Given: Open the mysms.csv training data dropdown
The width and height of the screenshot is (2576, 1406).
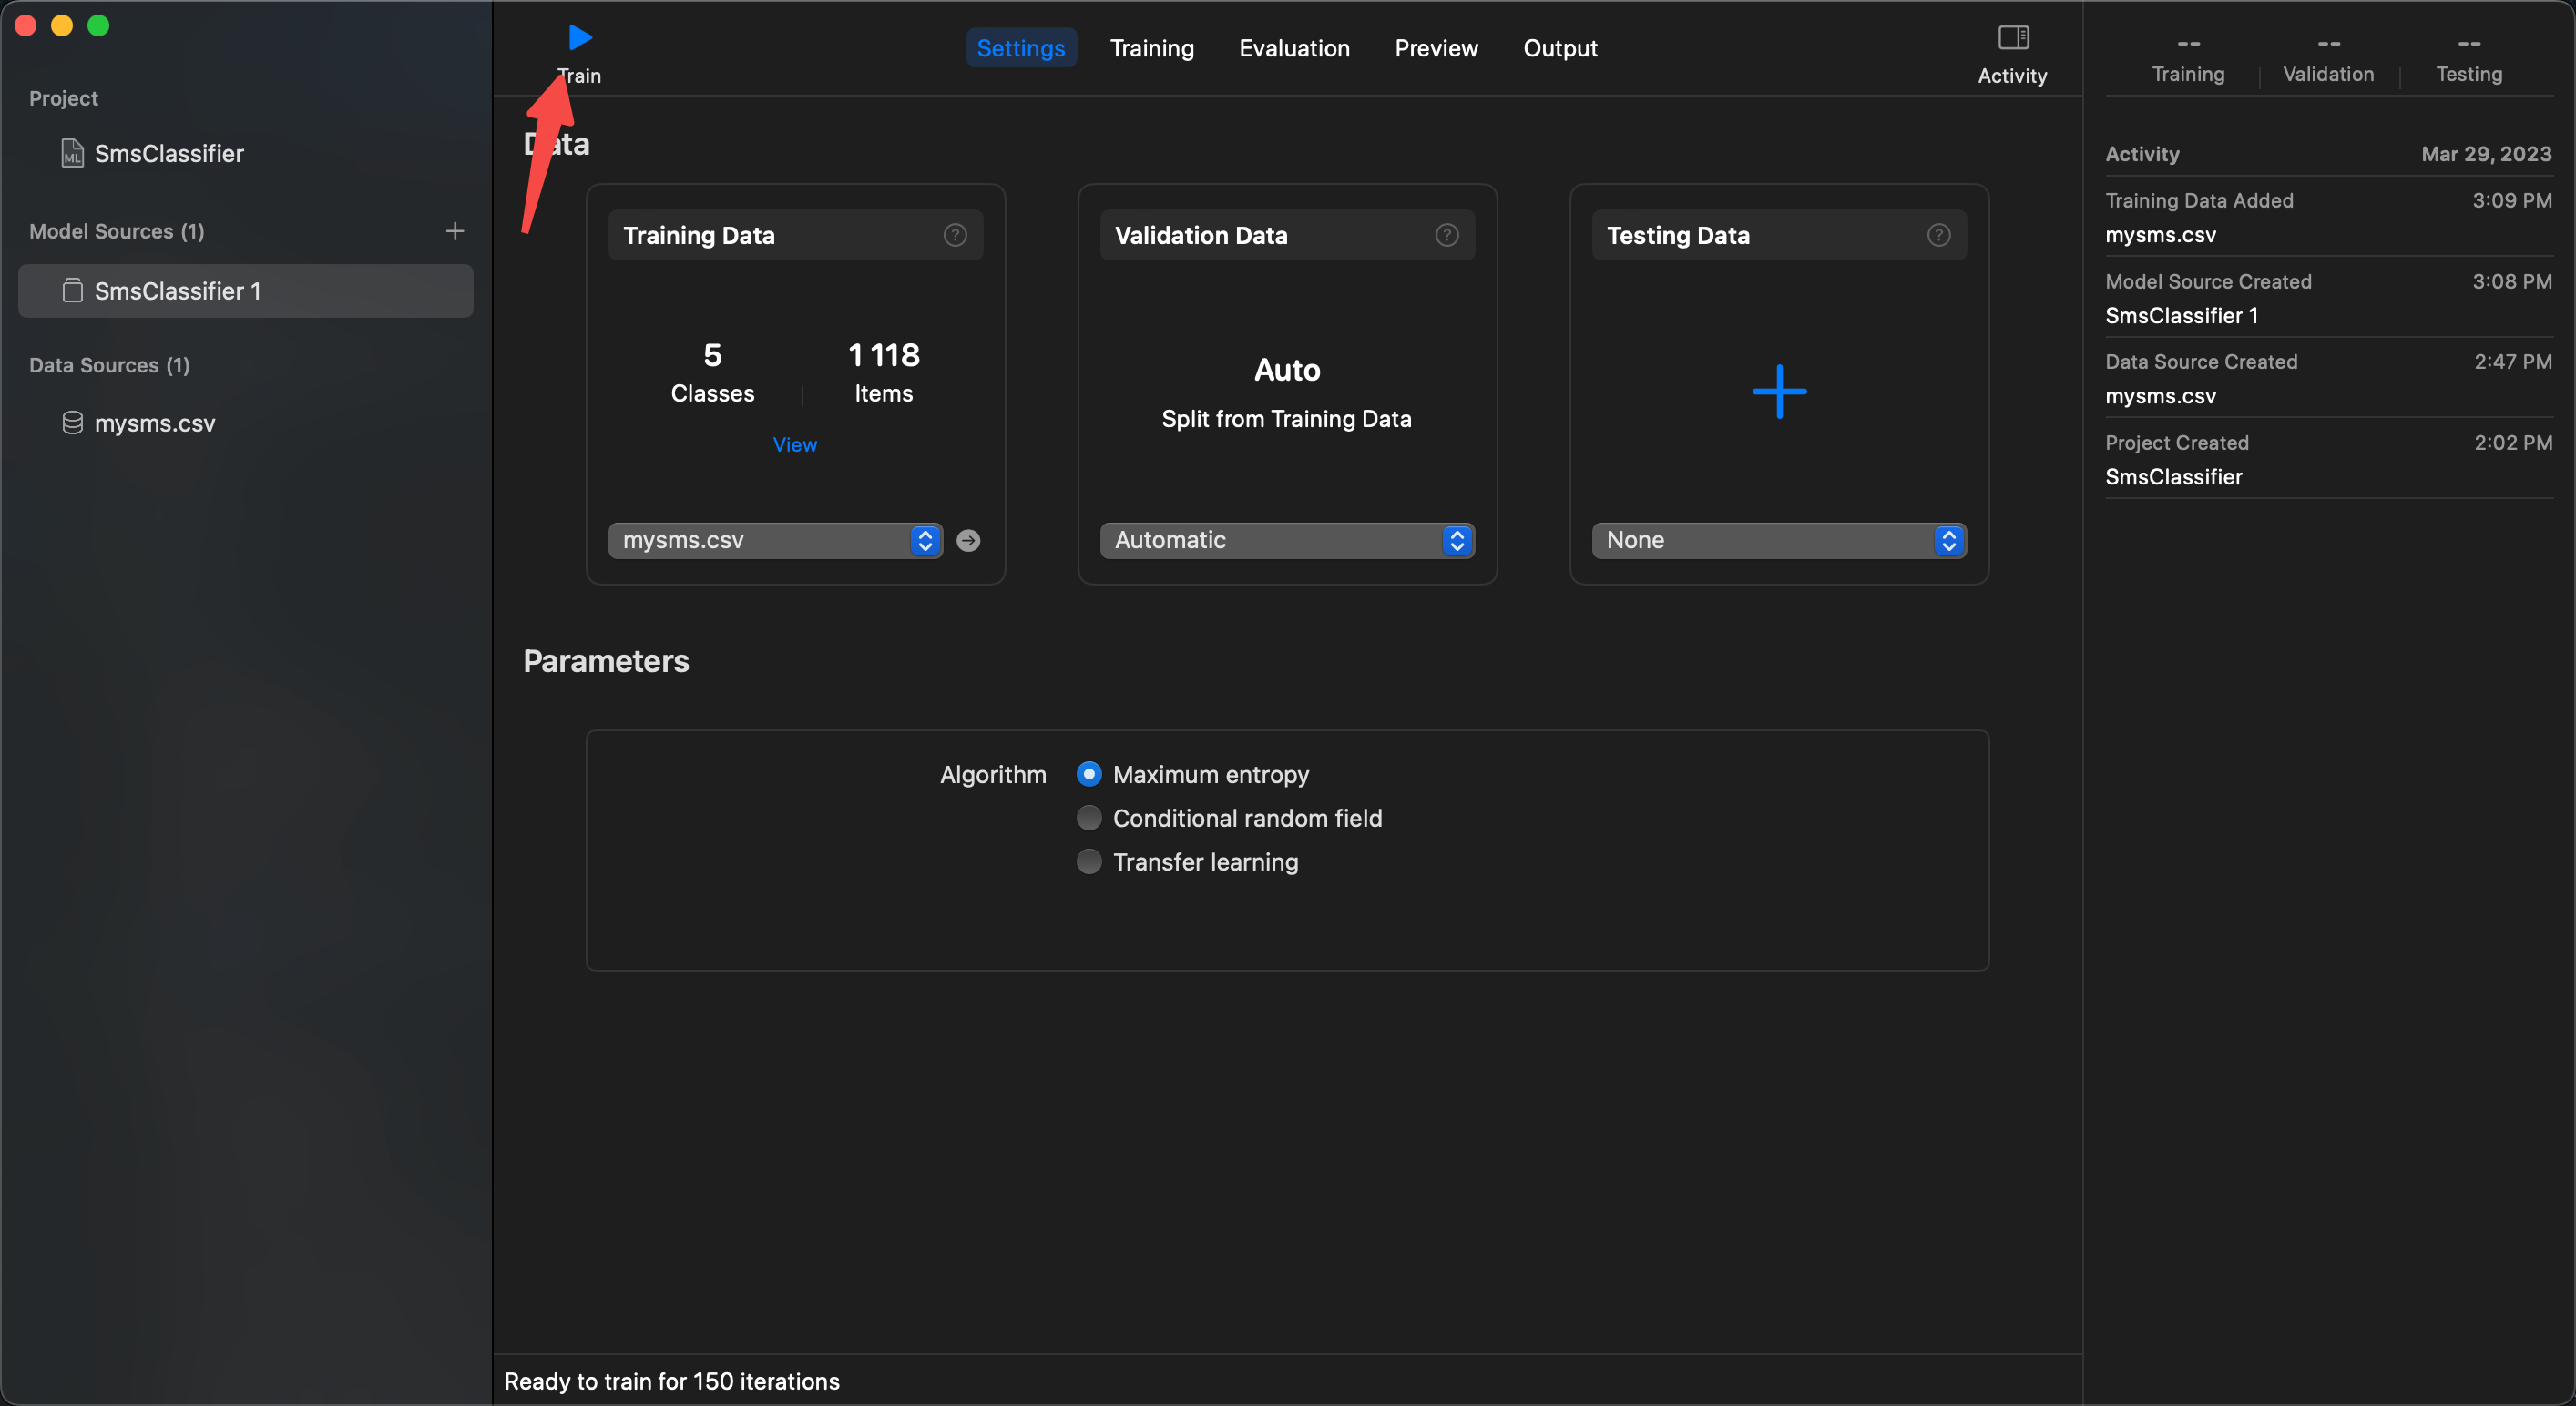Looking at the screenshot, I should tap(775, 541).
